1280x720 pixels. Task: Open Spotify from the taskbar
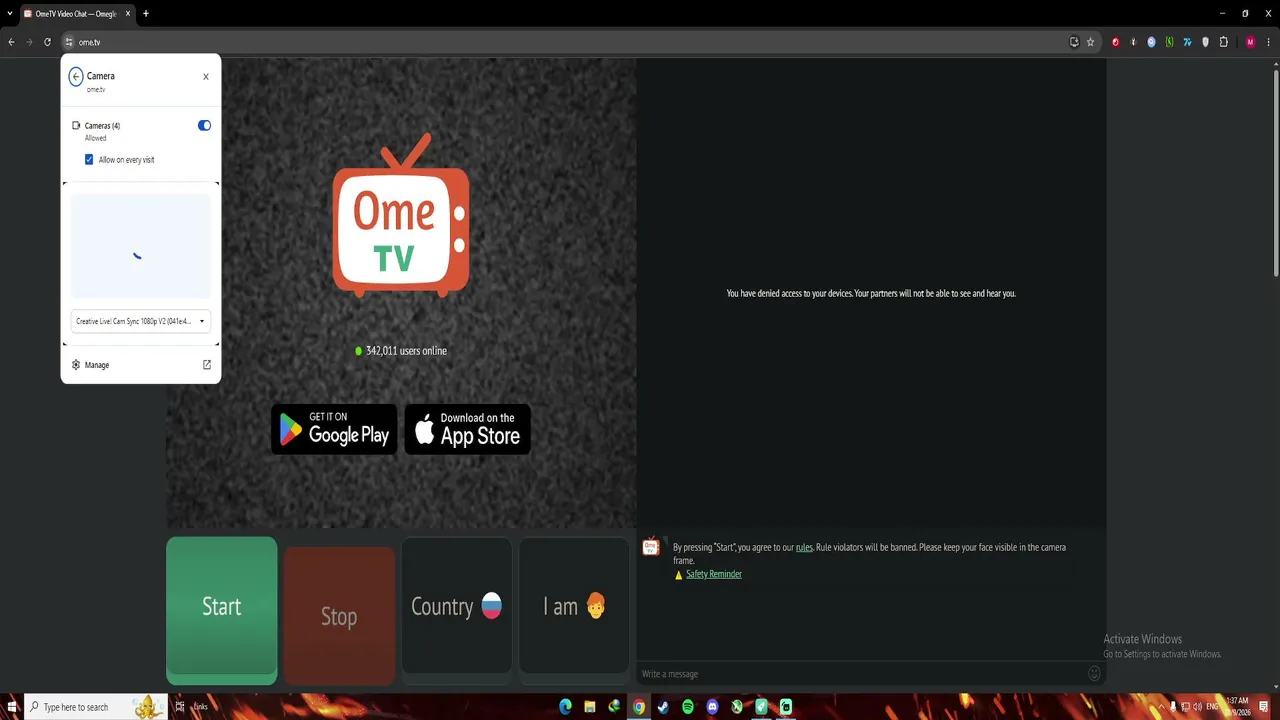[x=688, y=707]
